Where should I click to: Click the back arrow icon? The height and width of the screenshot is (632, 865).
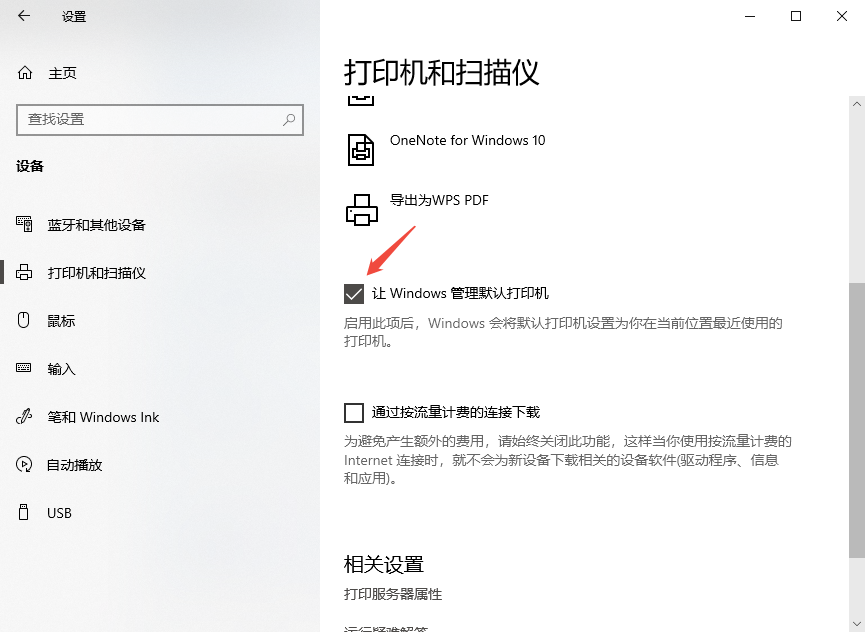pos(22,16)
